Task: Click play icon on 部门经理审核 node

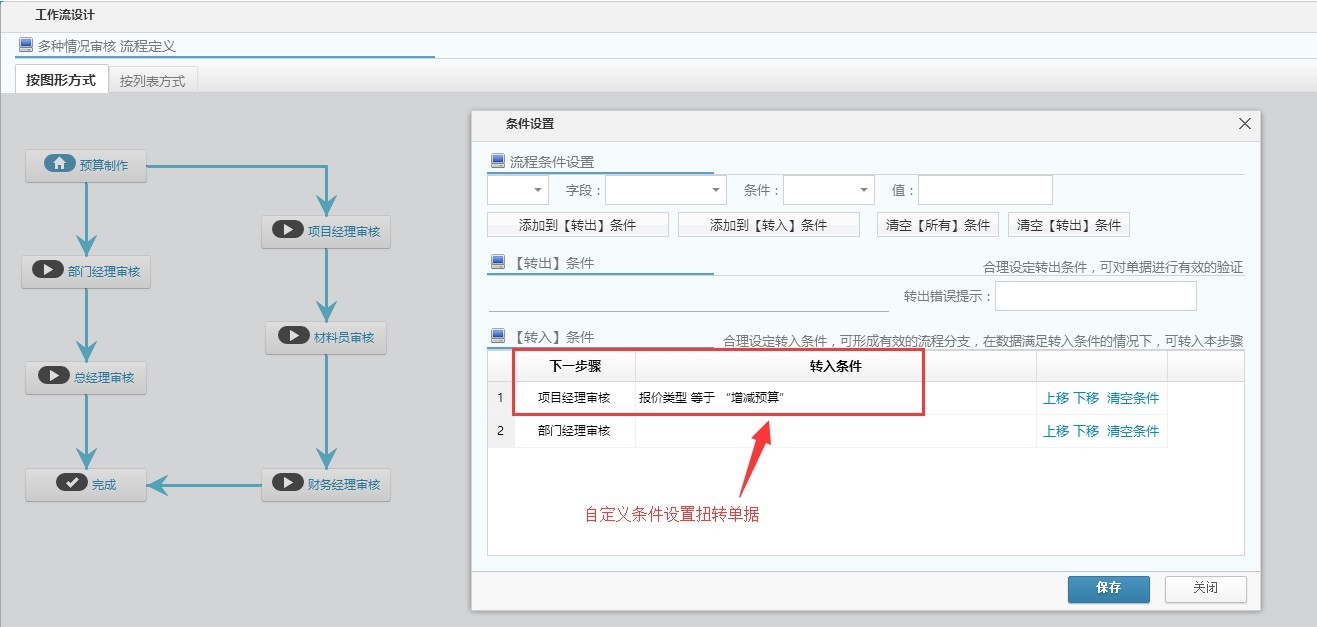Action: point(47,270)
